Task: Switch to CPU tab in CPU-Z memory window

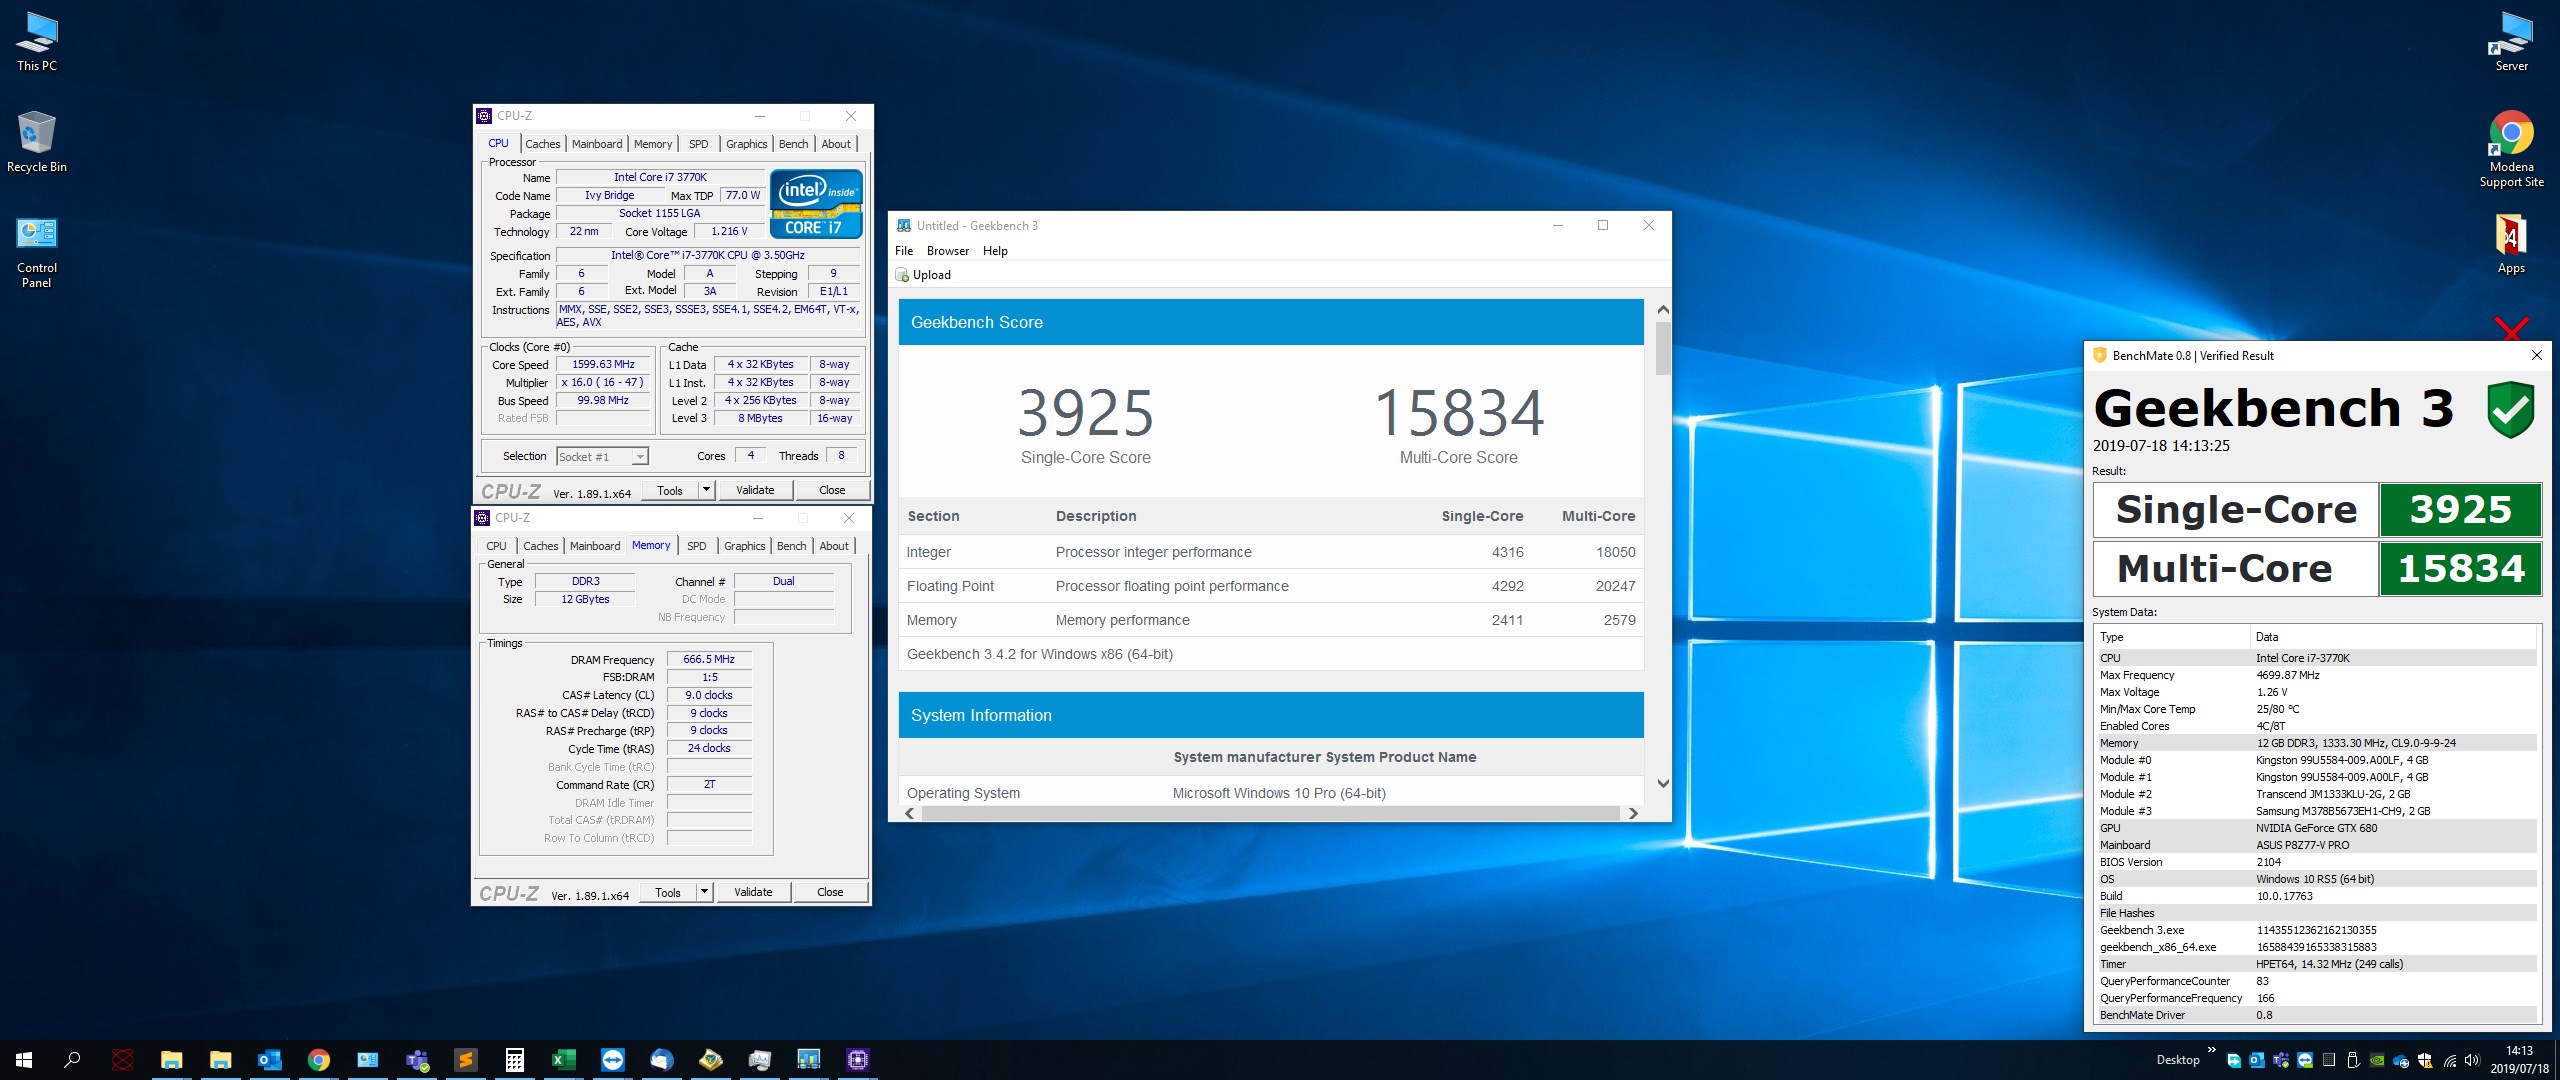Action: click(496, 546)
